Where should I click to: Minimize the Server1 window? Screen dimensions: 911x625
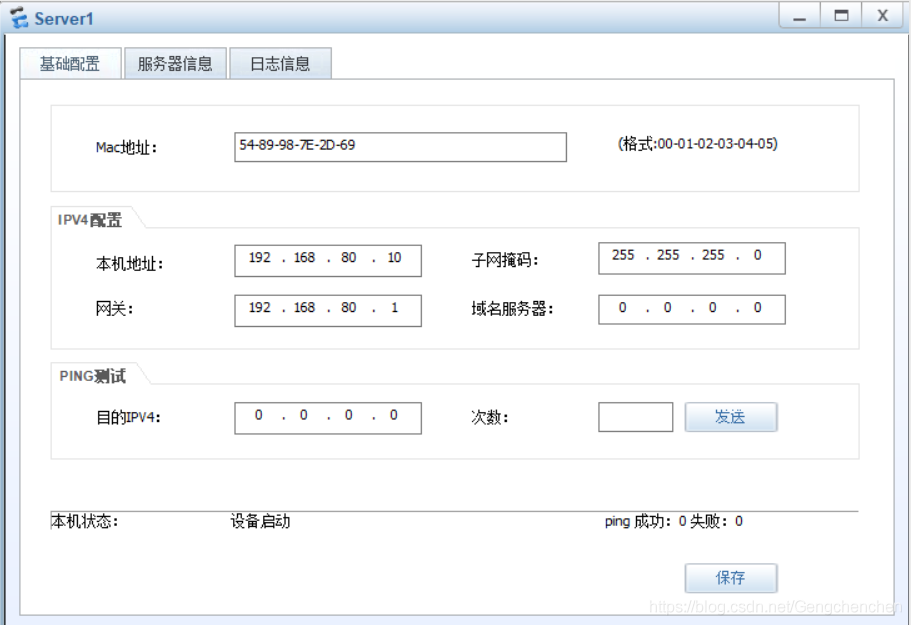coord(799,16)
